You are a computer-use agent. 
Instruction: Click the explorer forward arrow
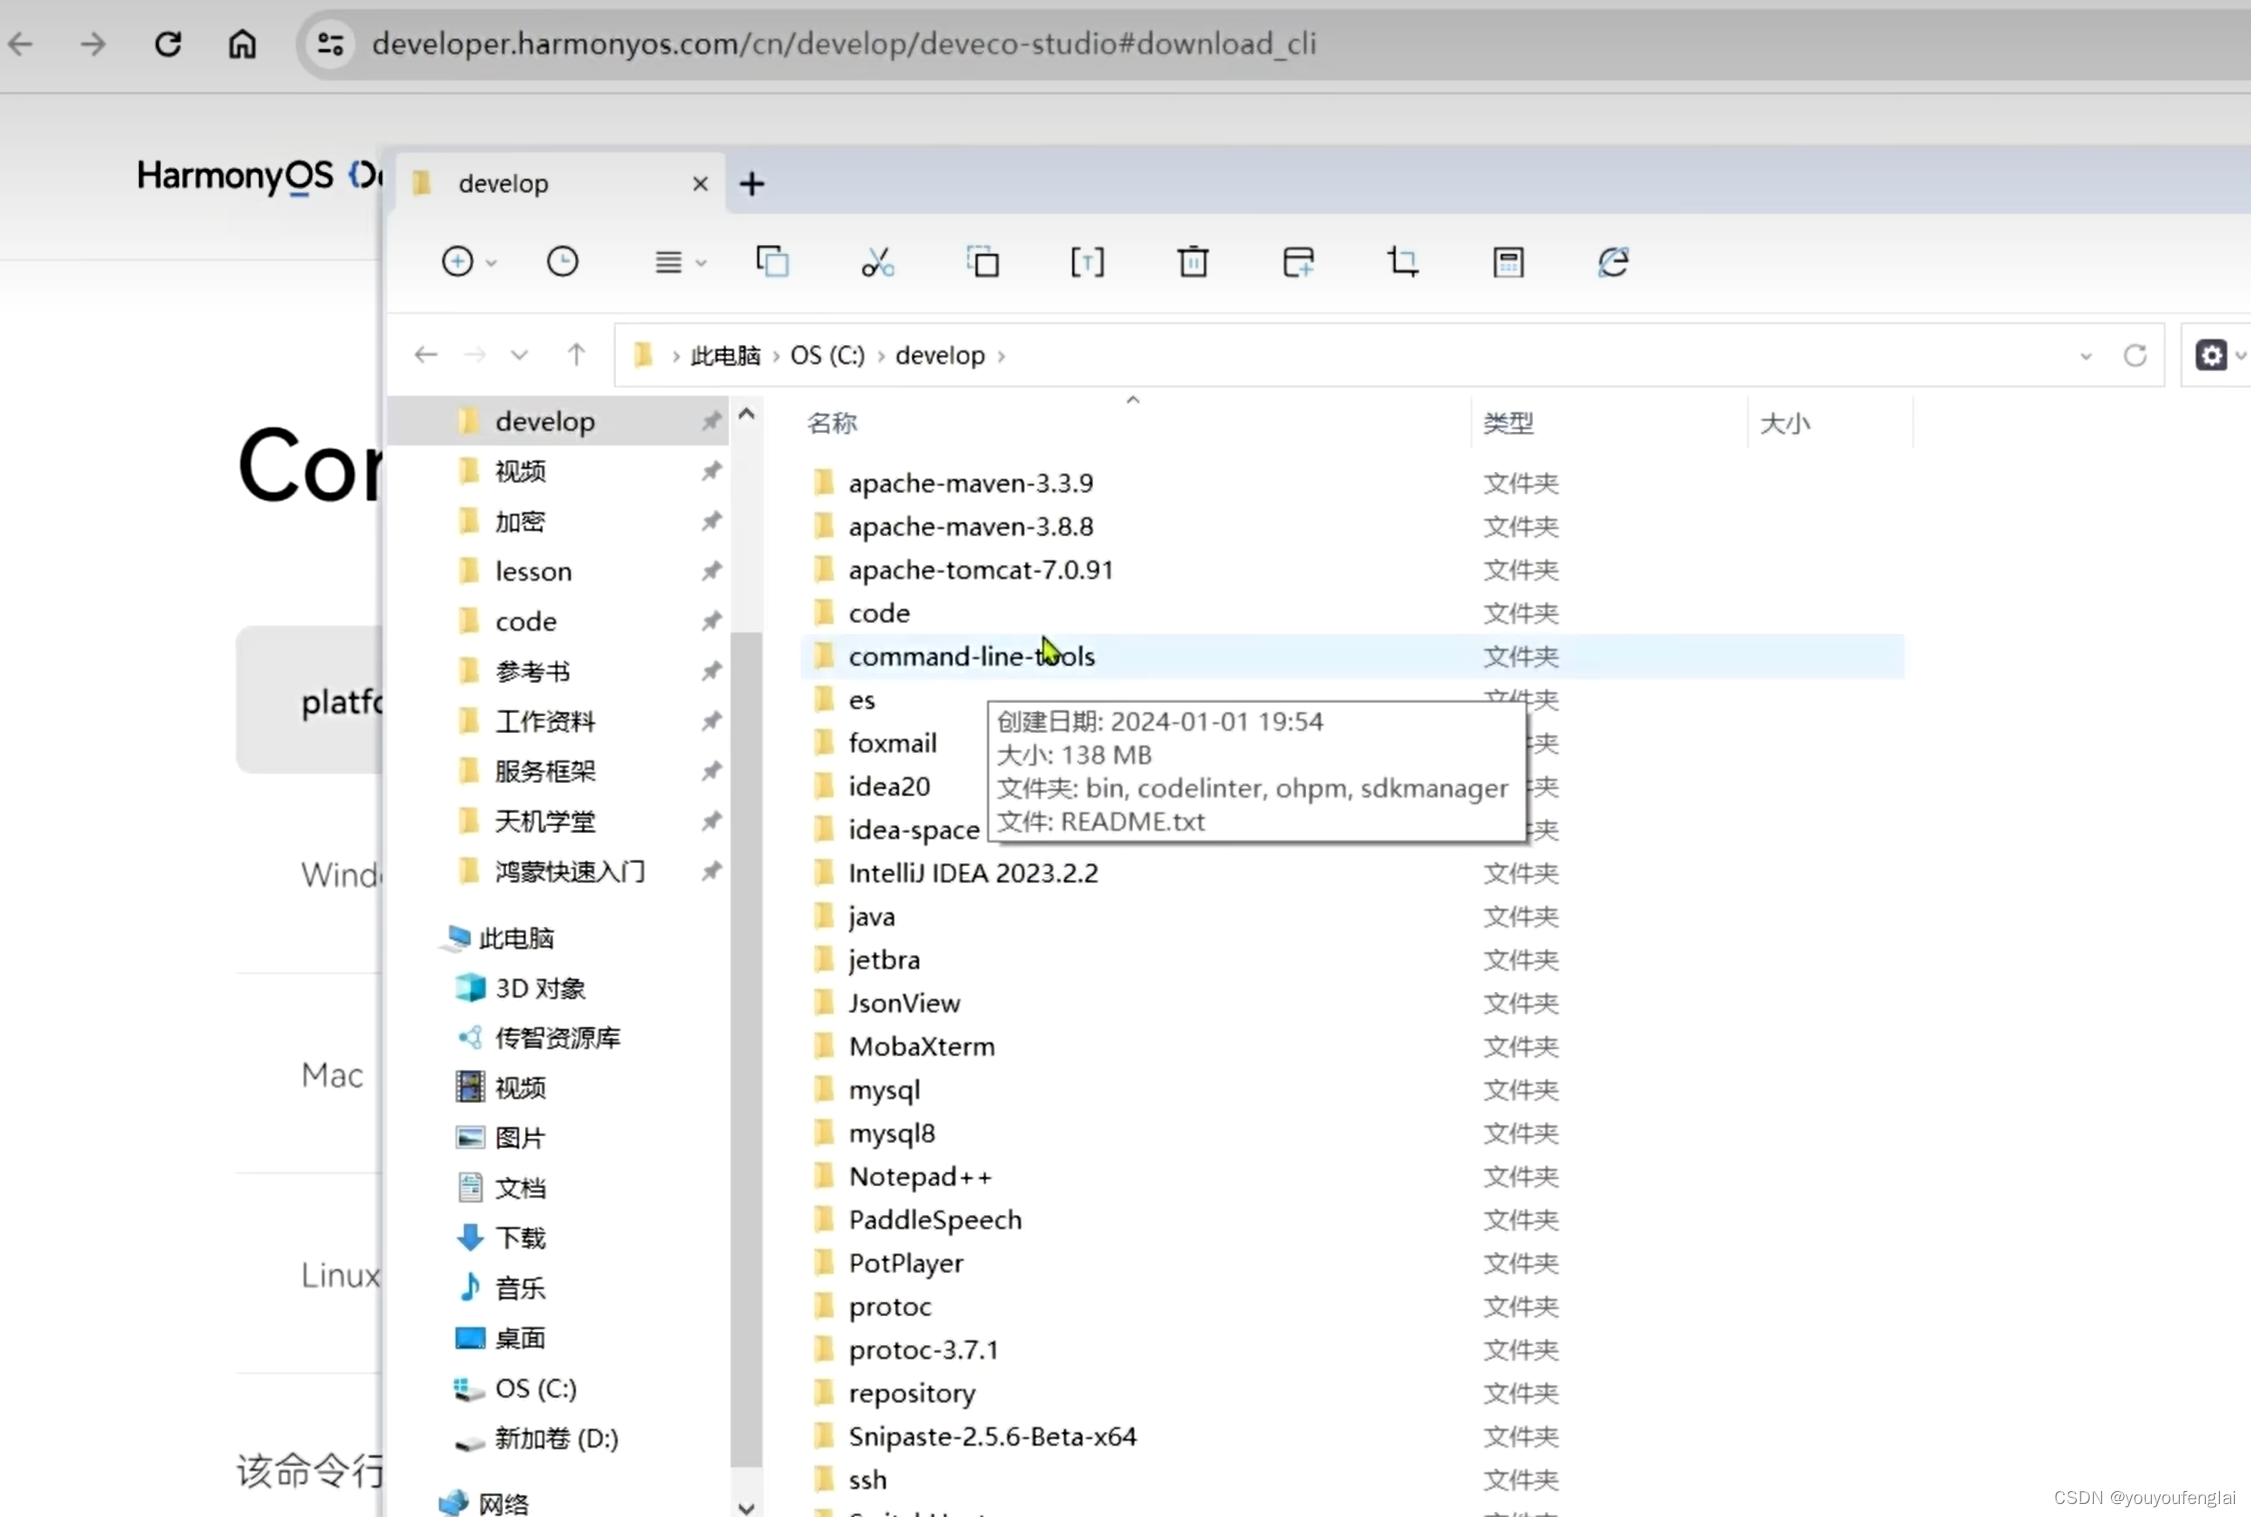475,355
